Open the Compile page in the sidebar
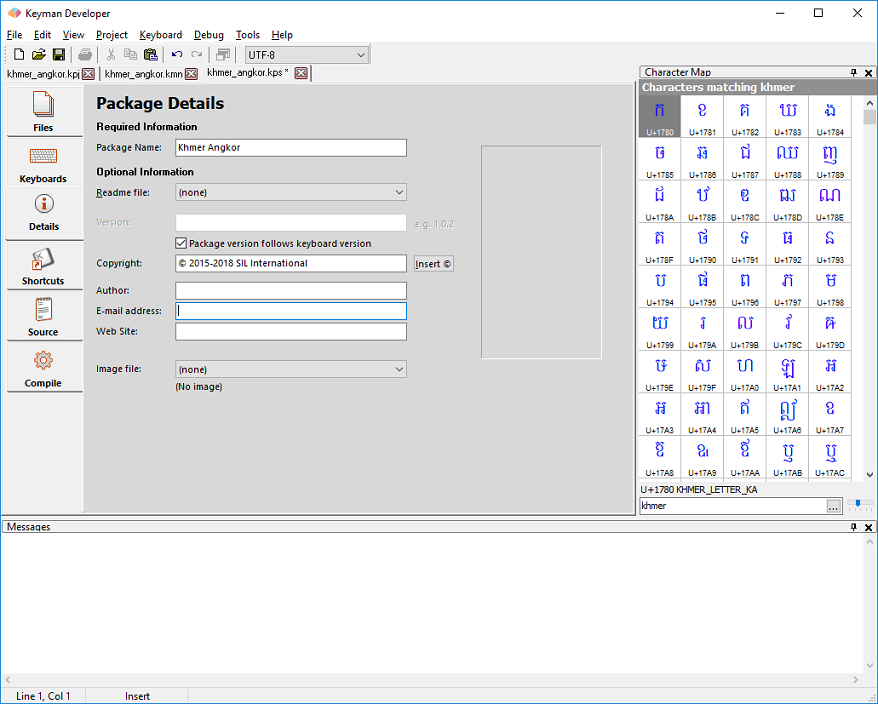This screenshot has height=704, width=878. [44, 368]
